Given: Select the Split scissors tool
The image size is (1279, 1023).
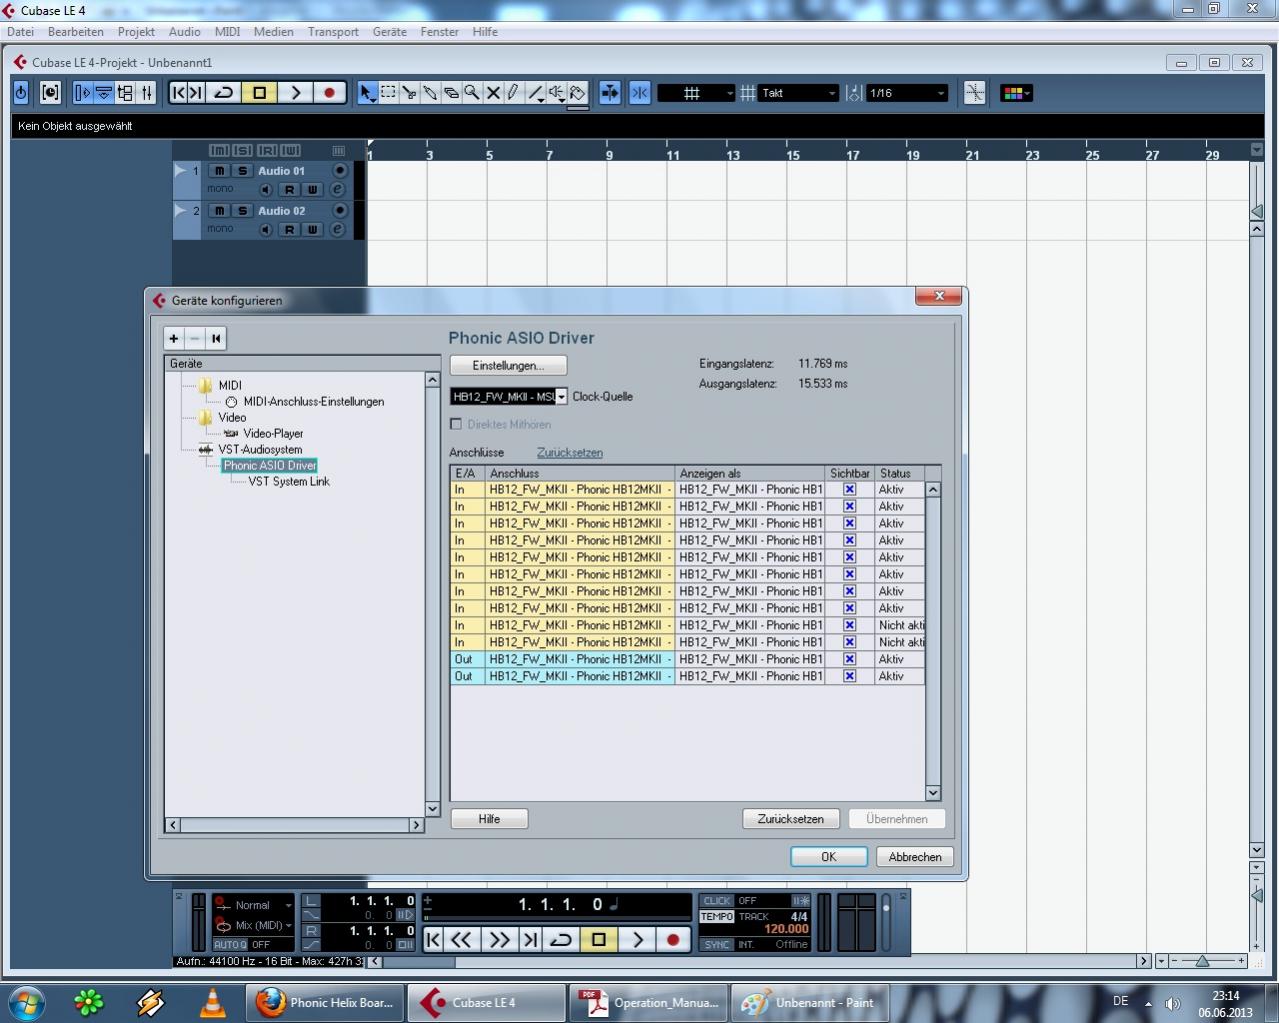Looking at the screenshot, I should 409,93.
